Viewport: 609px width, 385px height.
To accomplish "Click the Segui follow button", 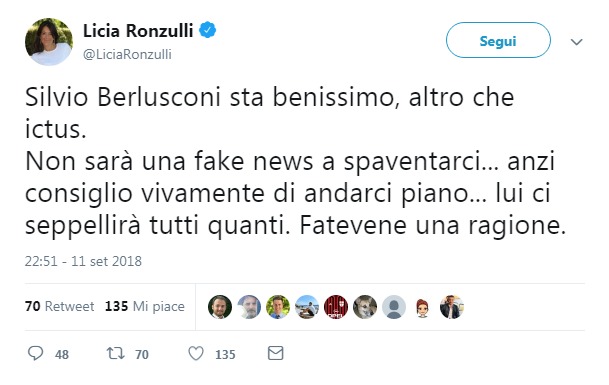I will pyautogui.click(x=498, y=40).
